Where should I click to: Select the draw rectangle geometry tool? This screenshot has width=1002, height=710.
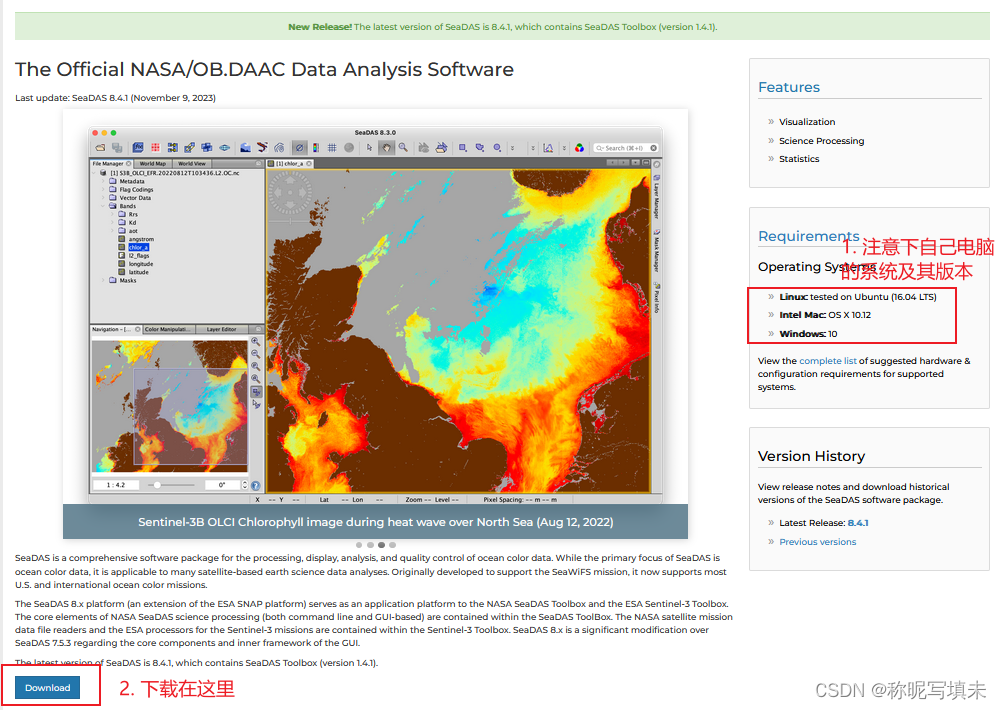point(462,148)
